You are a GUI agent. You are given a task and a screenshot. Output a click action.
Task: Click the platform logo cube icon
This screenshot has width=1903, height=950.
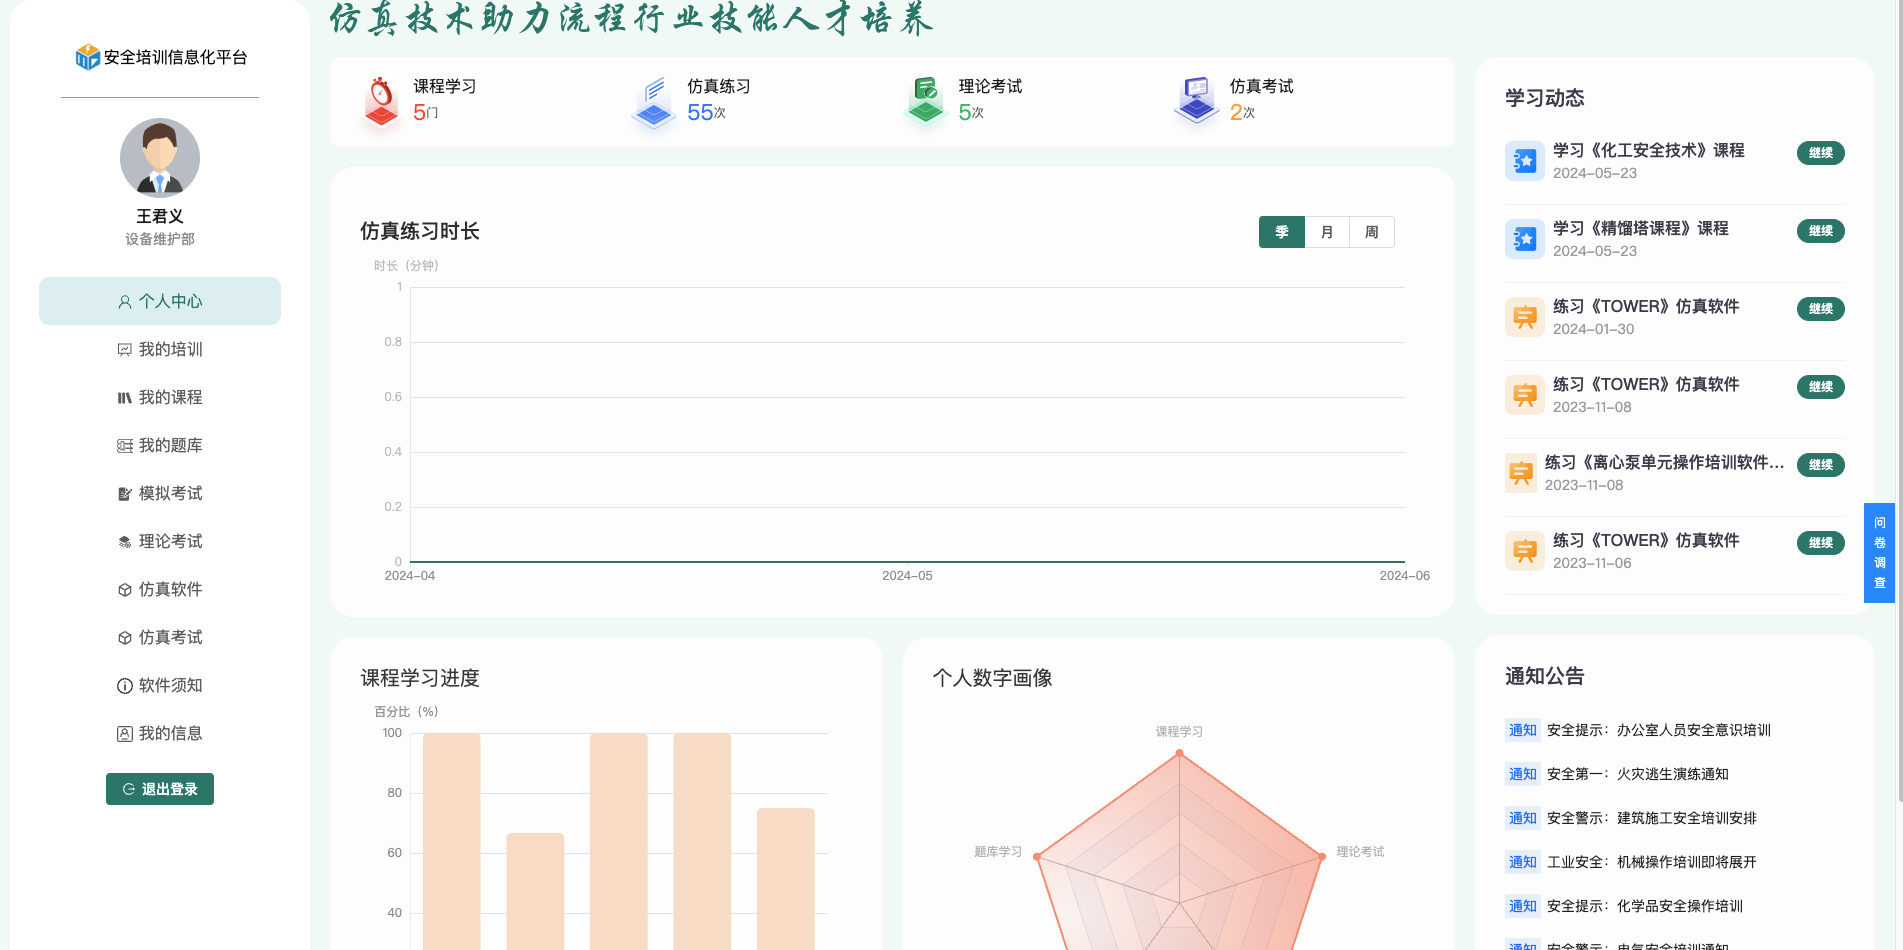[88, 57]
